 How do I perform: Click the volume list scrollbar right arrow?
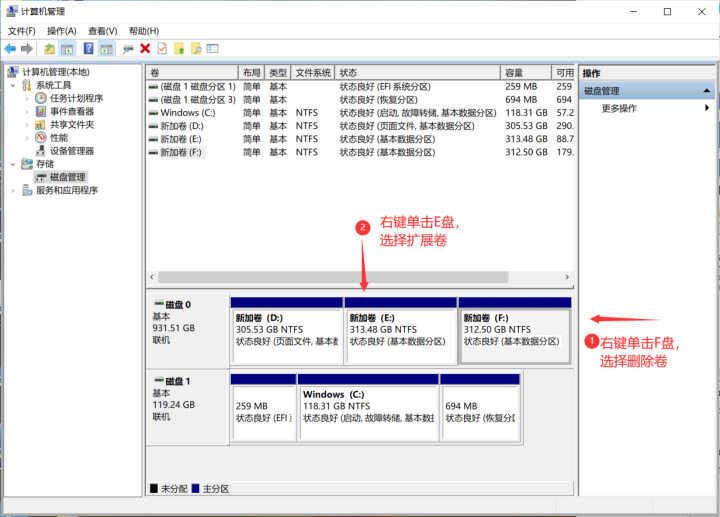[x=567, y=277]
